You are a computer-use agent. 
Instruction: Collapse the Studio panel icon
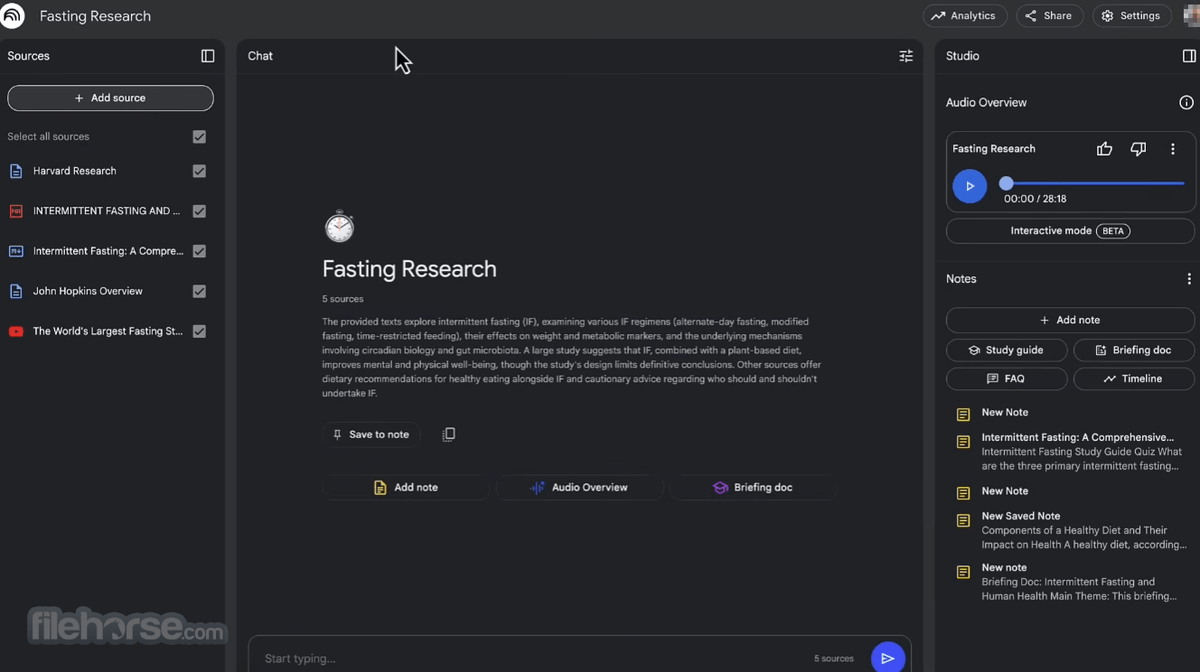(x=1189, y=56)
